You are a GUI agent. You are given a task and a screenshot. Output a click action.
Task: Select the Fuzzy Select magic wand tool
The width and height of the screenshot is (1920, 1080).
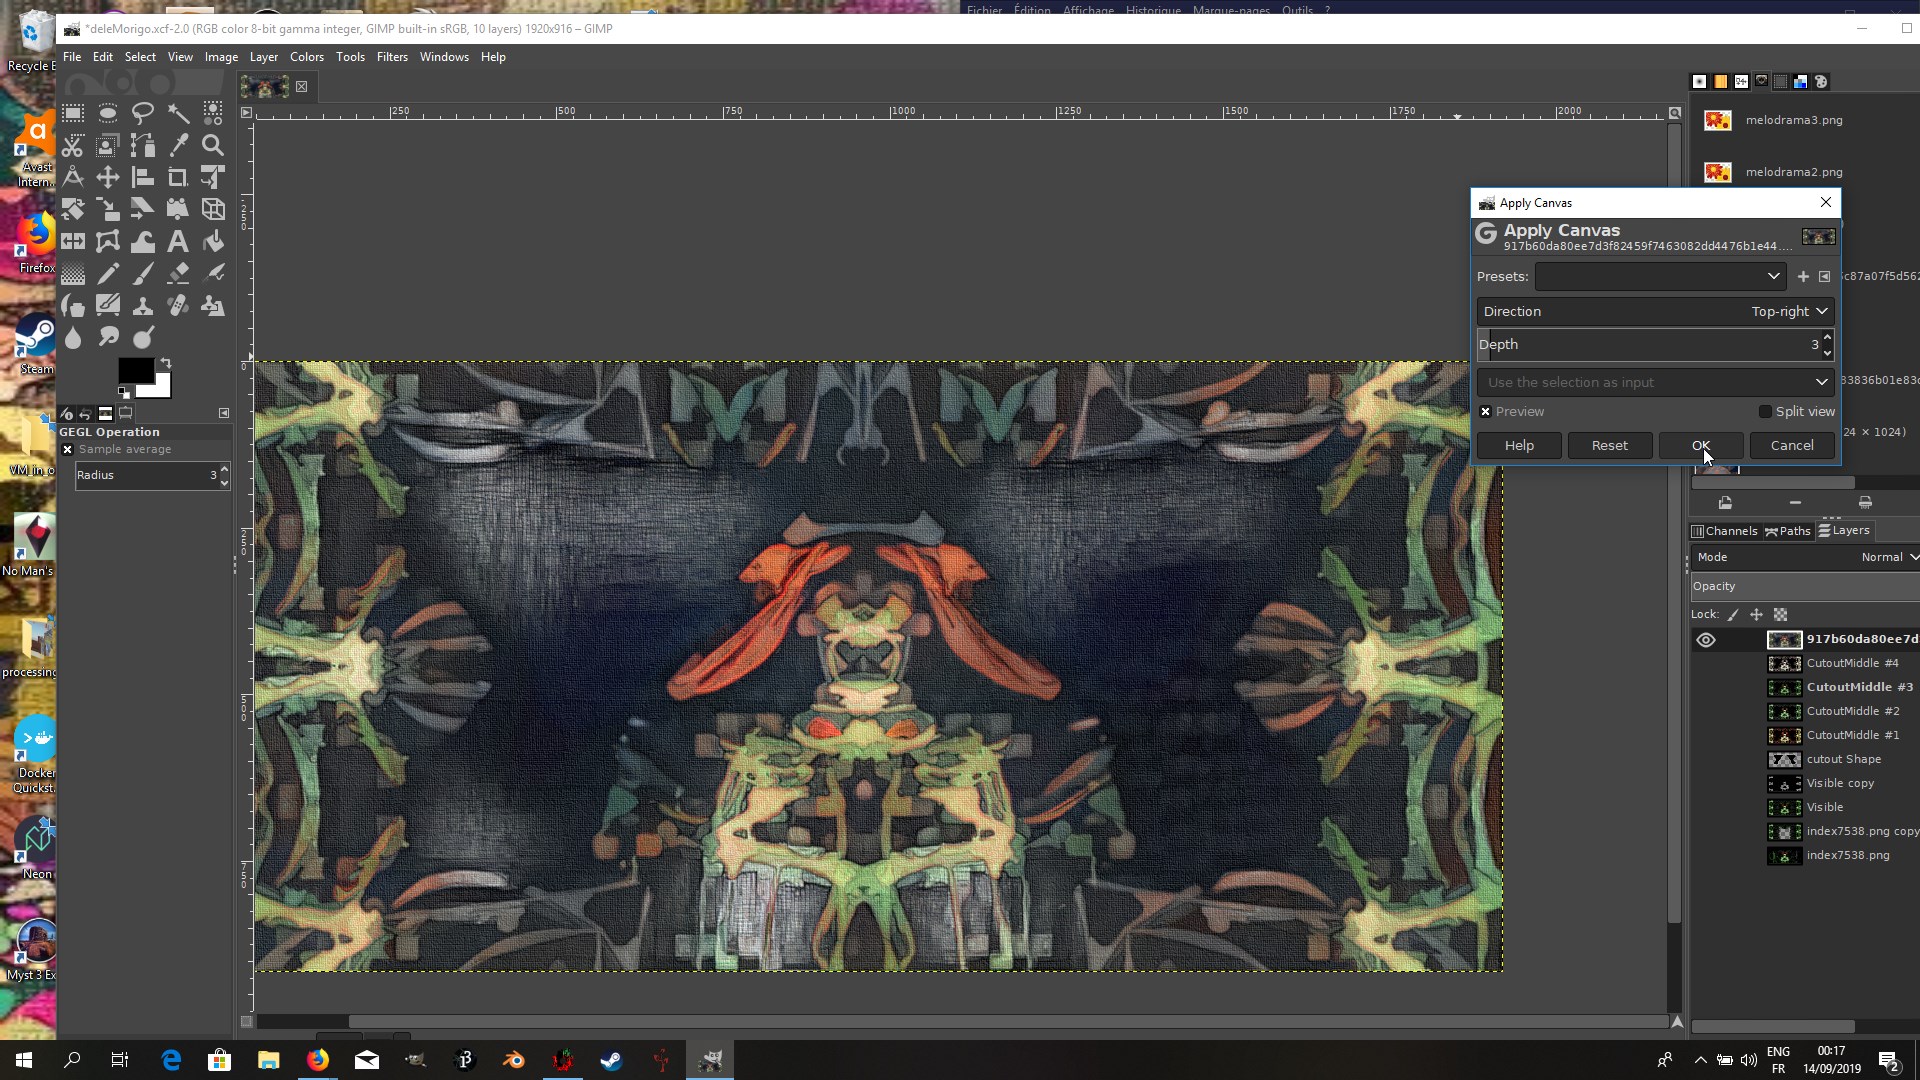(178, 112)
